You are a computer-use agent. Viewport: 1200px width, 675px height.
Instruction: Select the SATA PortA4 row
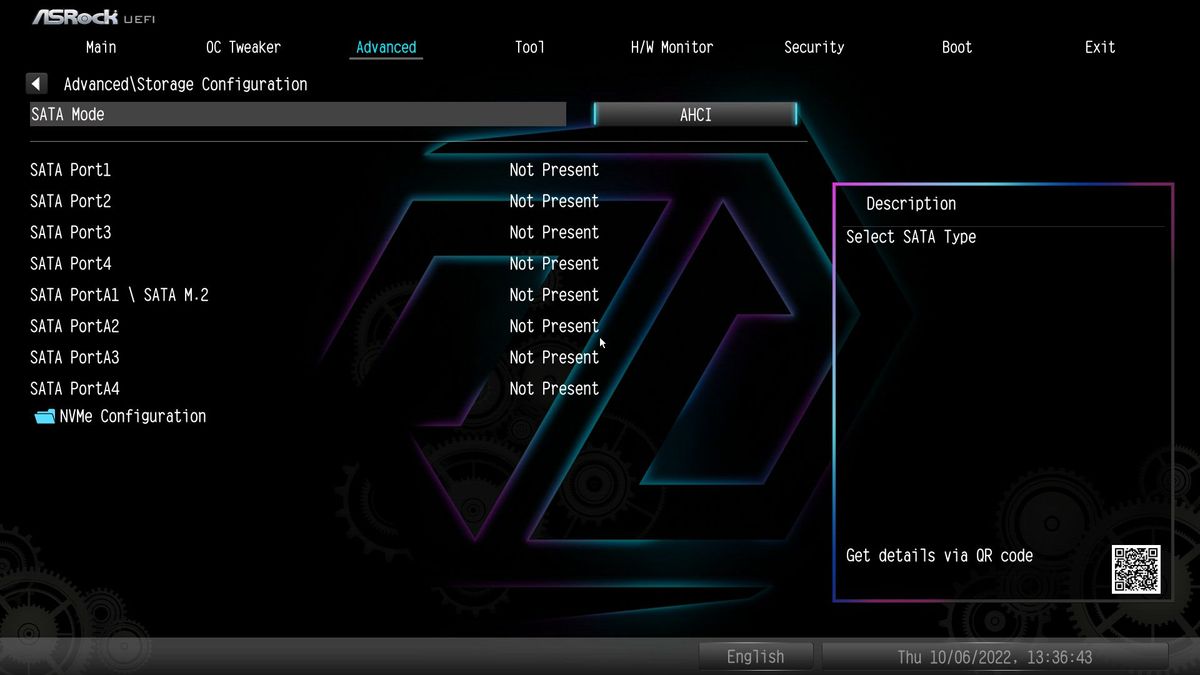(315, 388)
